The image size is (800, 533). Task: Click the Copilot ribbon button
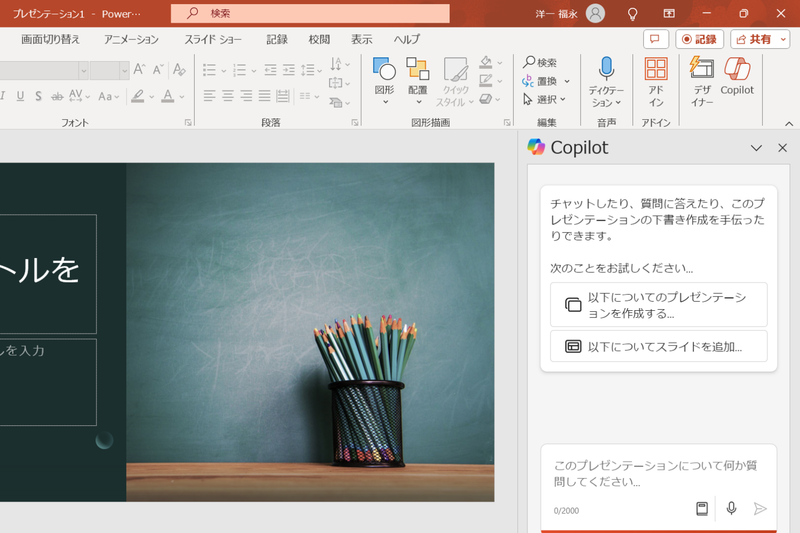[737, 76]
